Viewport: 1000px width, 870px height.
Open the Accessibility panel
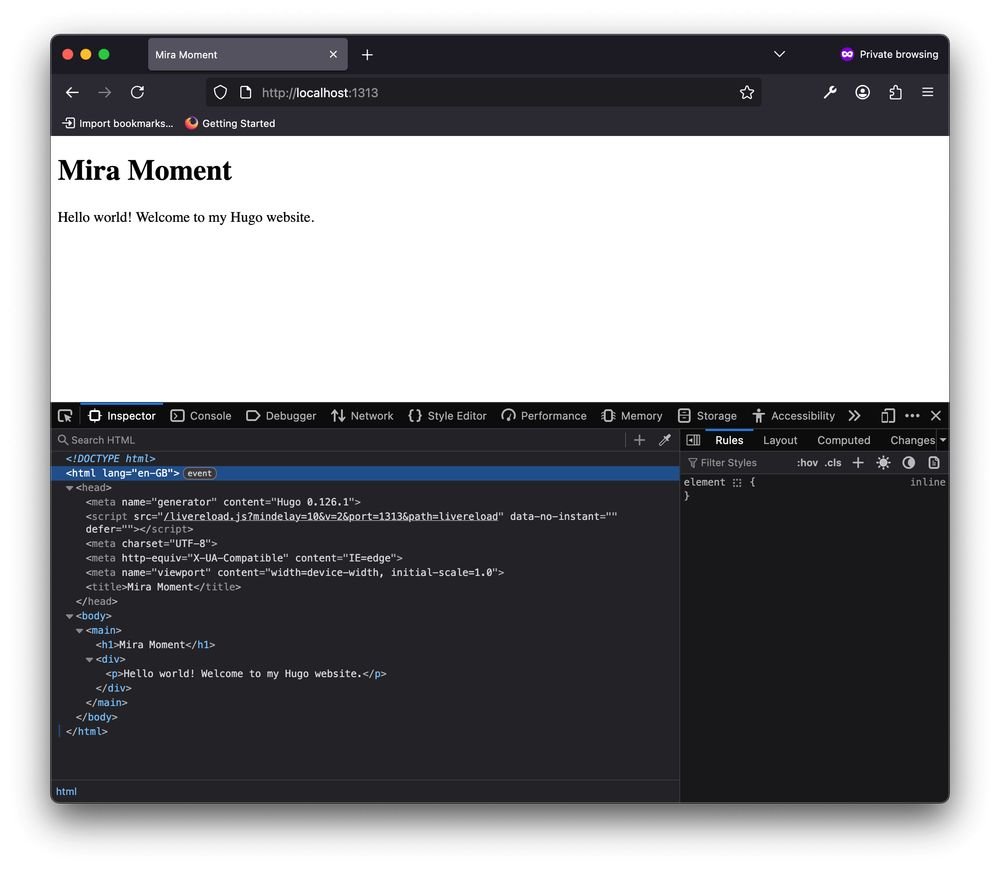click(x=793, y=416)
